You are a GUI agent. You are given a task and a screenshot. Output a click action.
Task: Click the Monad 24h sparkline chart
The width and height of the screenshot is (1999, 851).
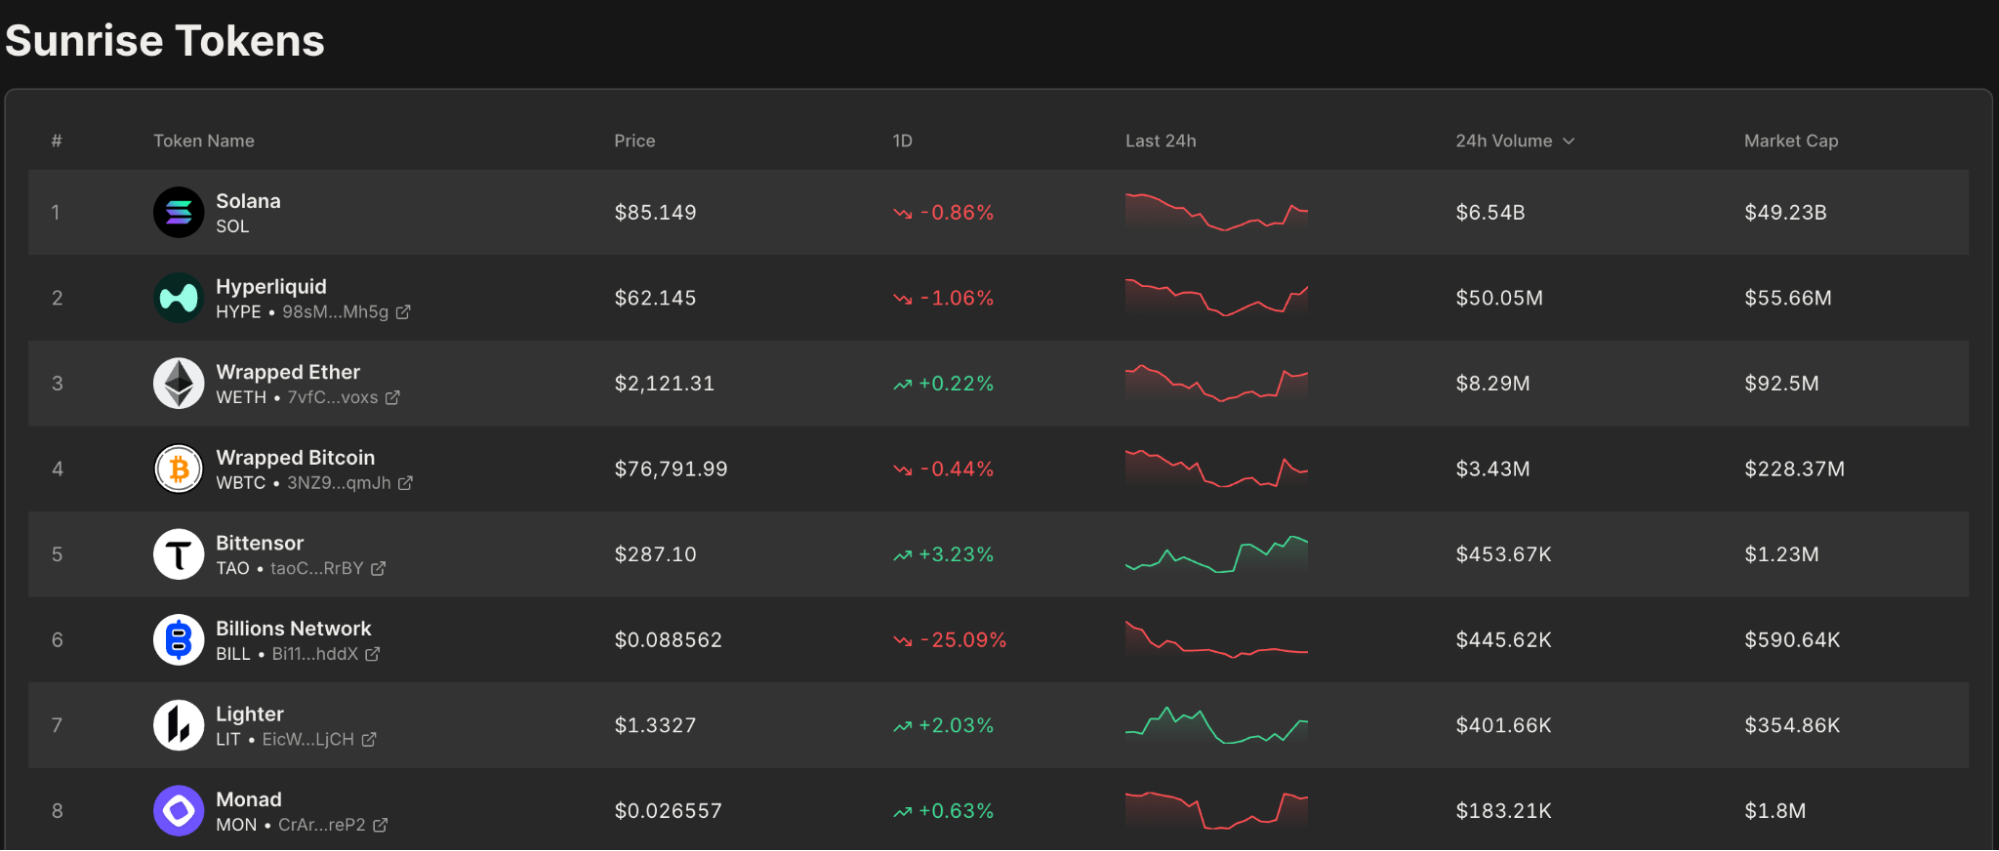click(x=1216, y=811)
